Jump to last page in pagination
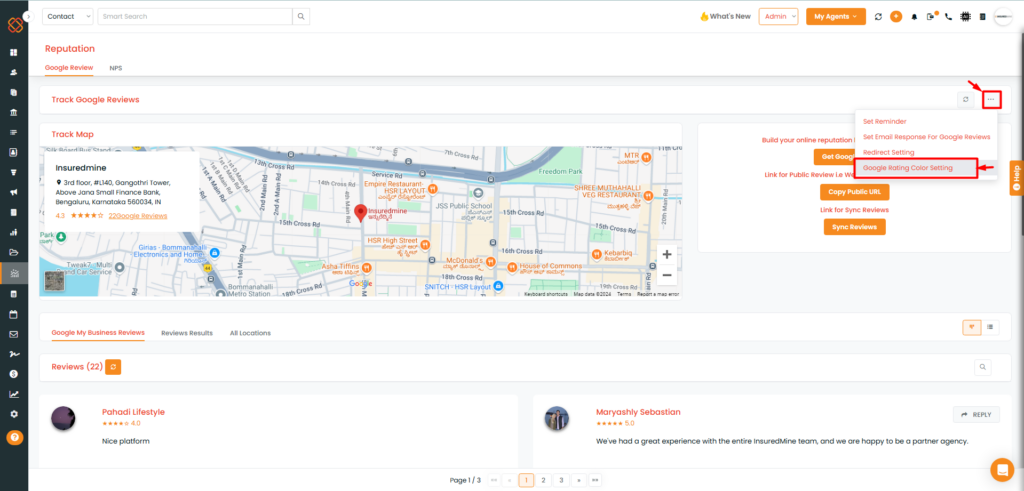Image resolution: width=1024 pixels, height=491 pixels. point(595,480)
